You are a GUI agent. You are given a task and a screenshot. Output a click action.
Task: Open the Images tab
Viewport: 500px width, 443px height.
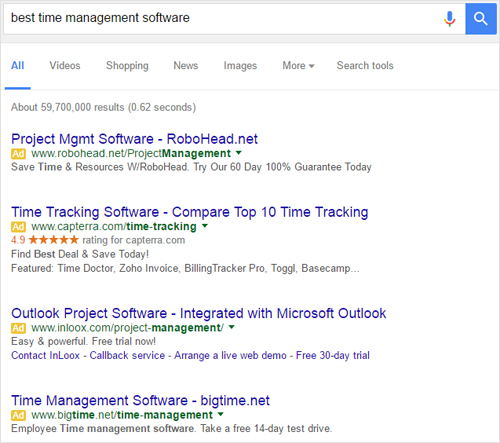pos(240,66)
